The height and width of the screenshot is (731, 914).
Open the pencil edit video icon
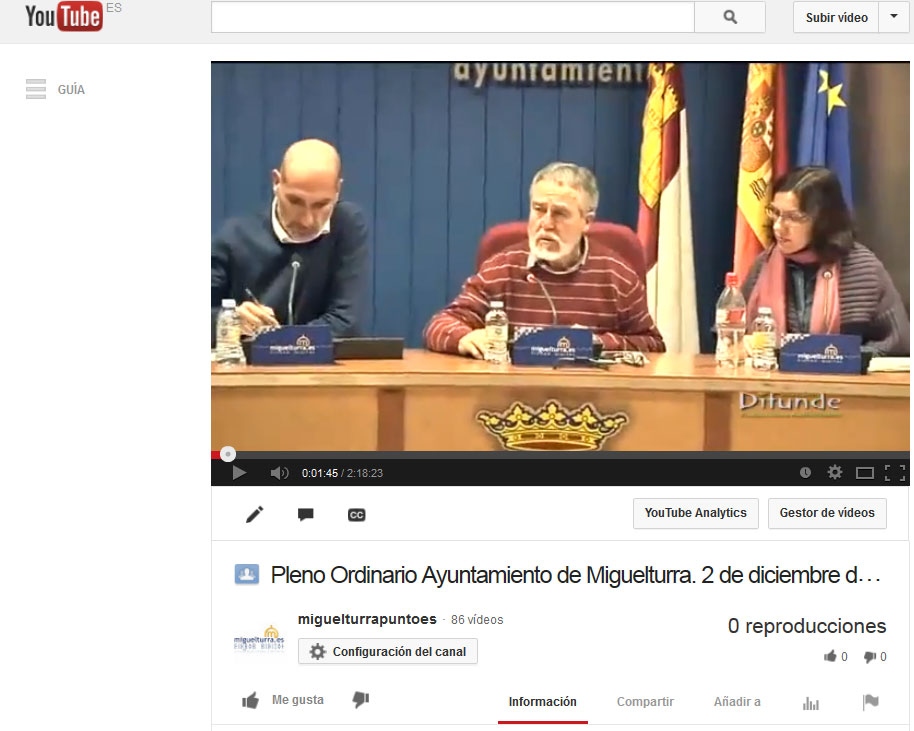pos(255,514)
